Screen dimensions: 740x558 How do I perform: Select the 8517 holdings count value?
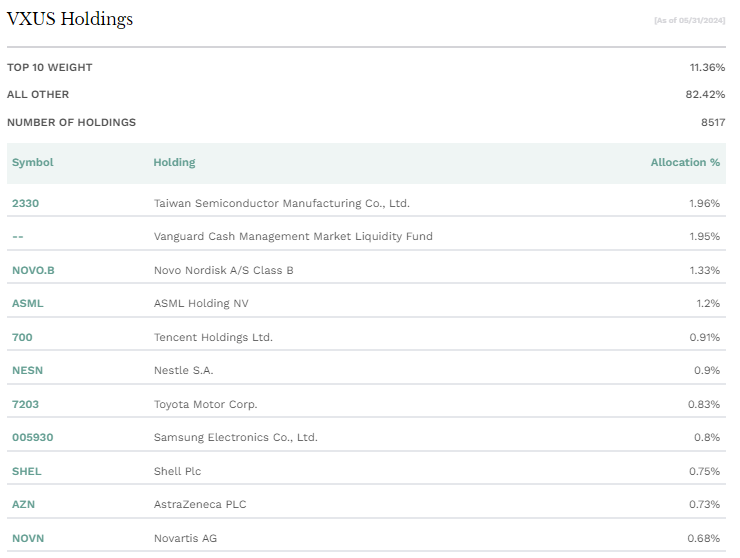click(713, 122)
